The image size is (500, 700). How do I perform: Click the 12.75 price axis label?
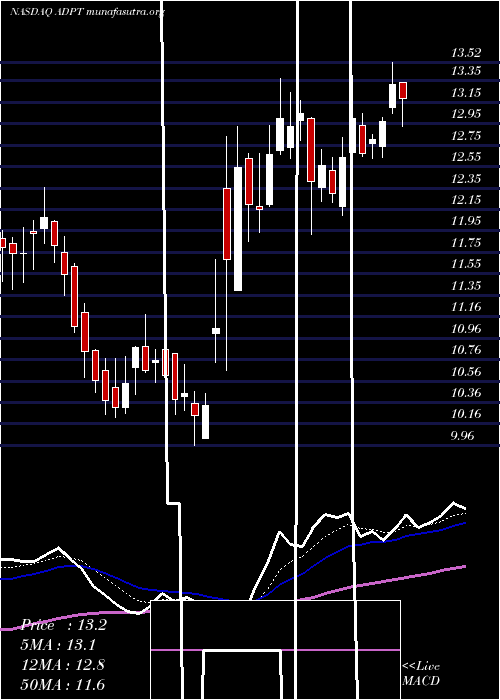[x=466, y=136]
